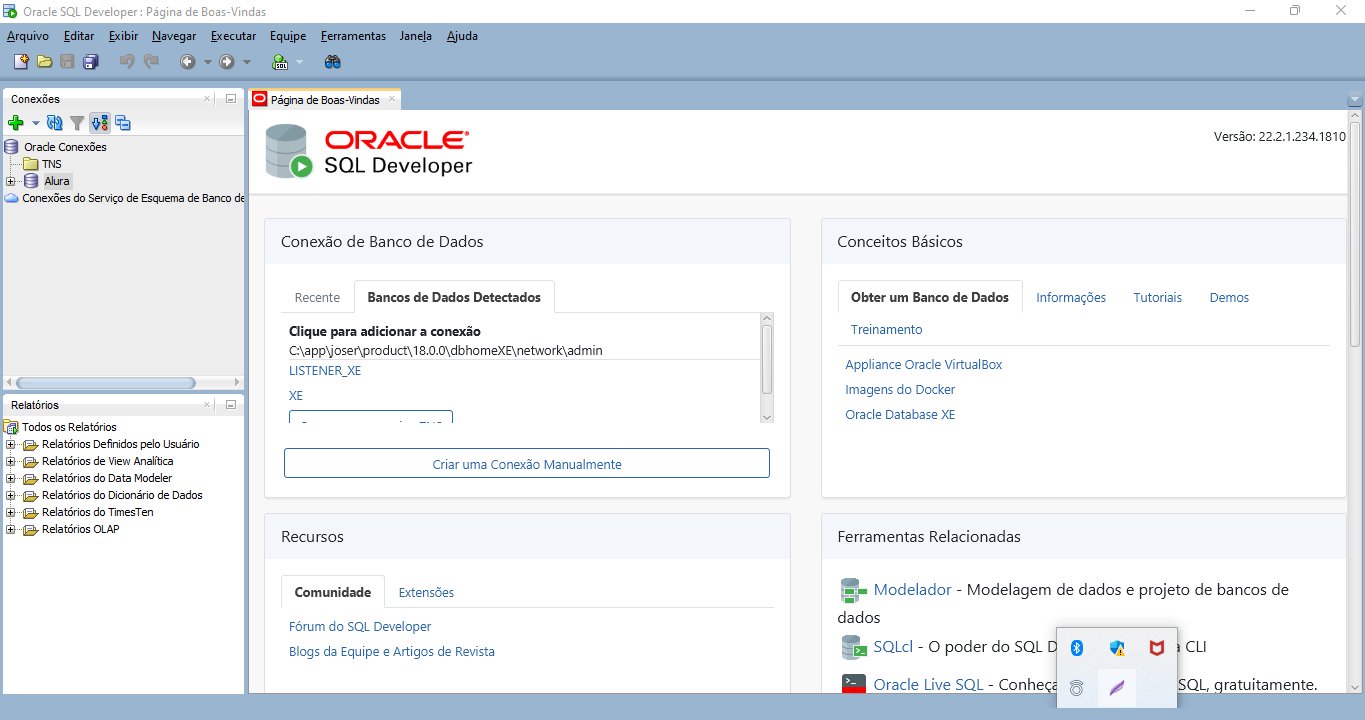The width and height of the screenshot is (1365, 720).
Task: Expand the Alura connection node
Action: [11, 181]
